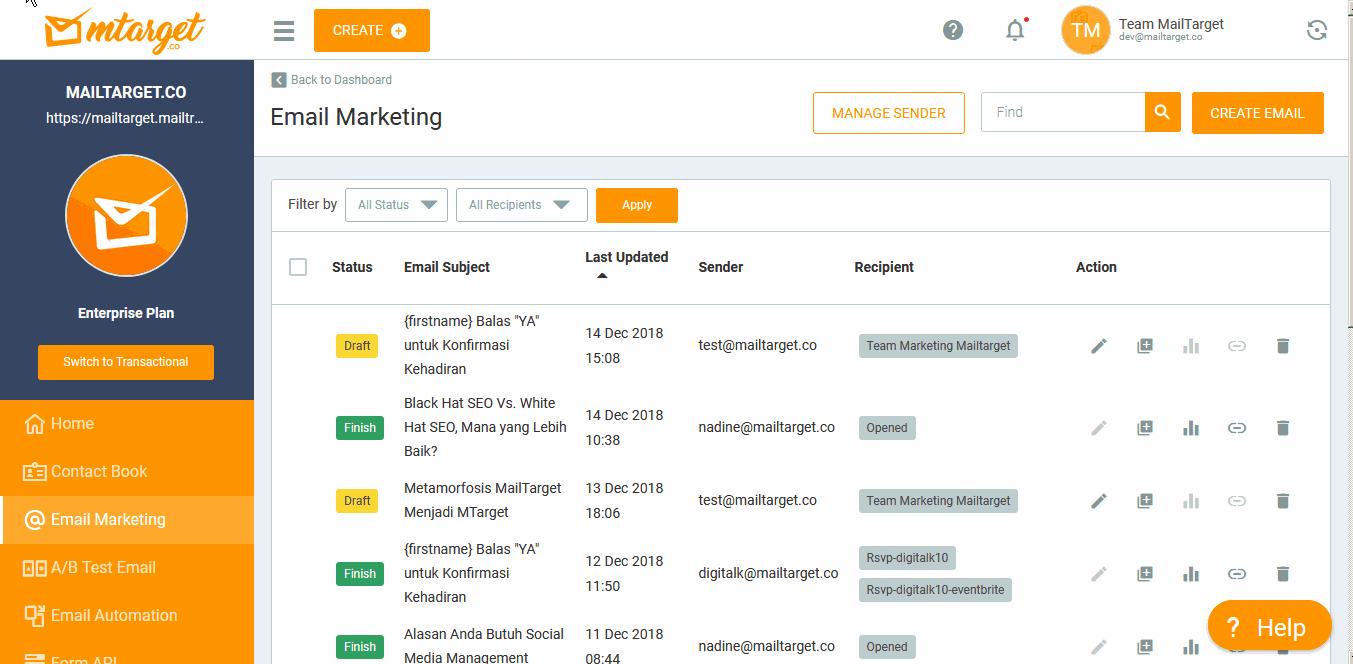
Task: Sort by Last Updated column
Action: pyautogui.click(x=626, y=264)
